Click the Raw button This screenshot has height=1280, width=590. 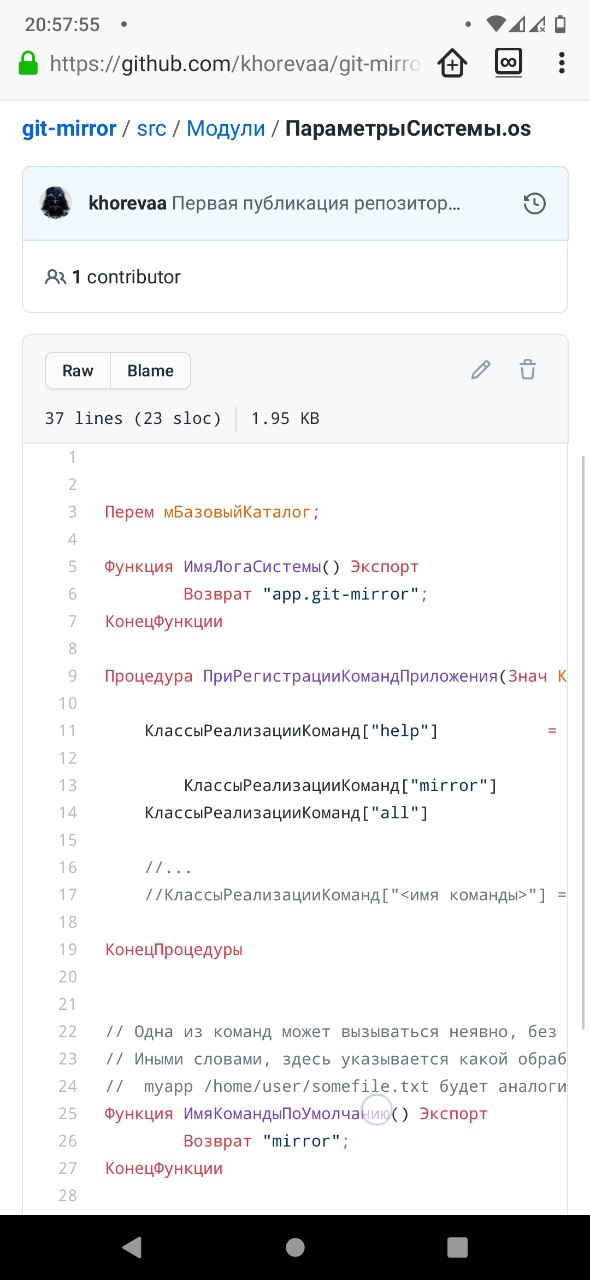pyautogui.click(x=78, y=371)
